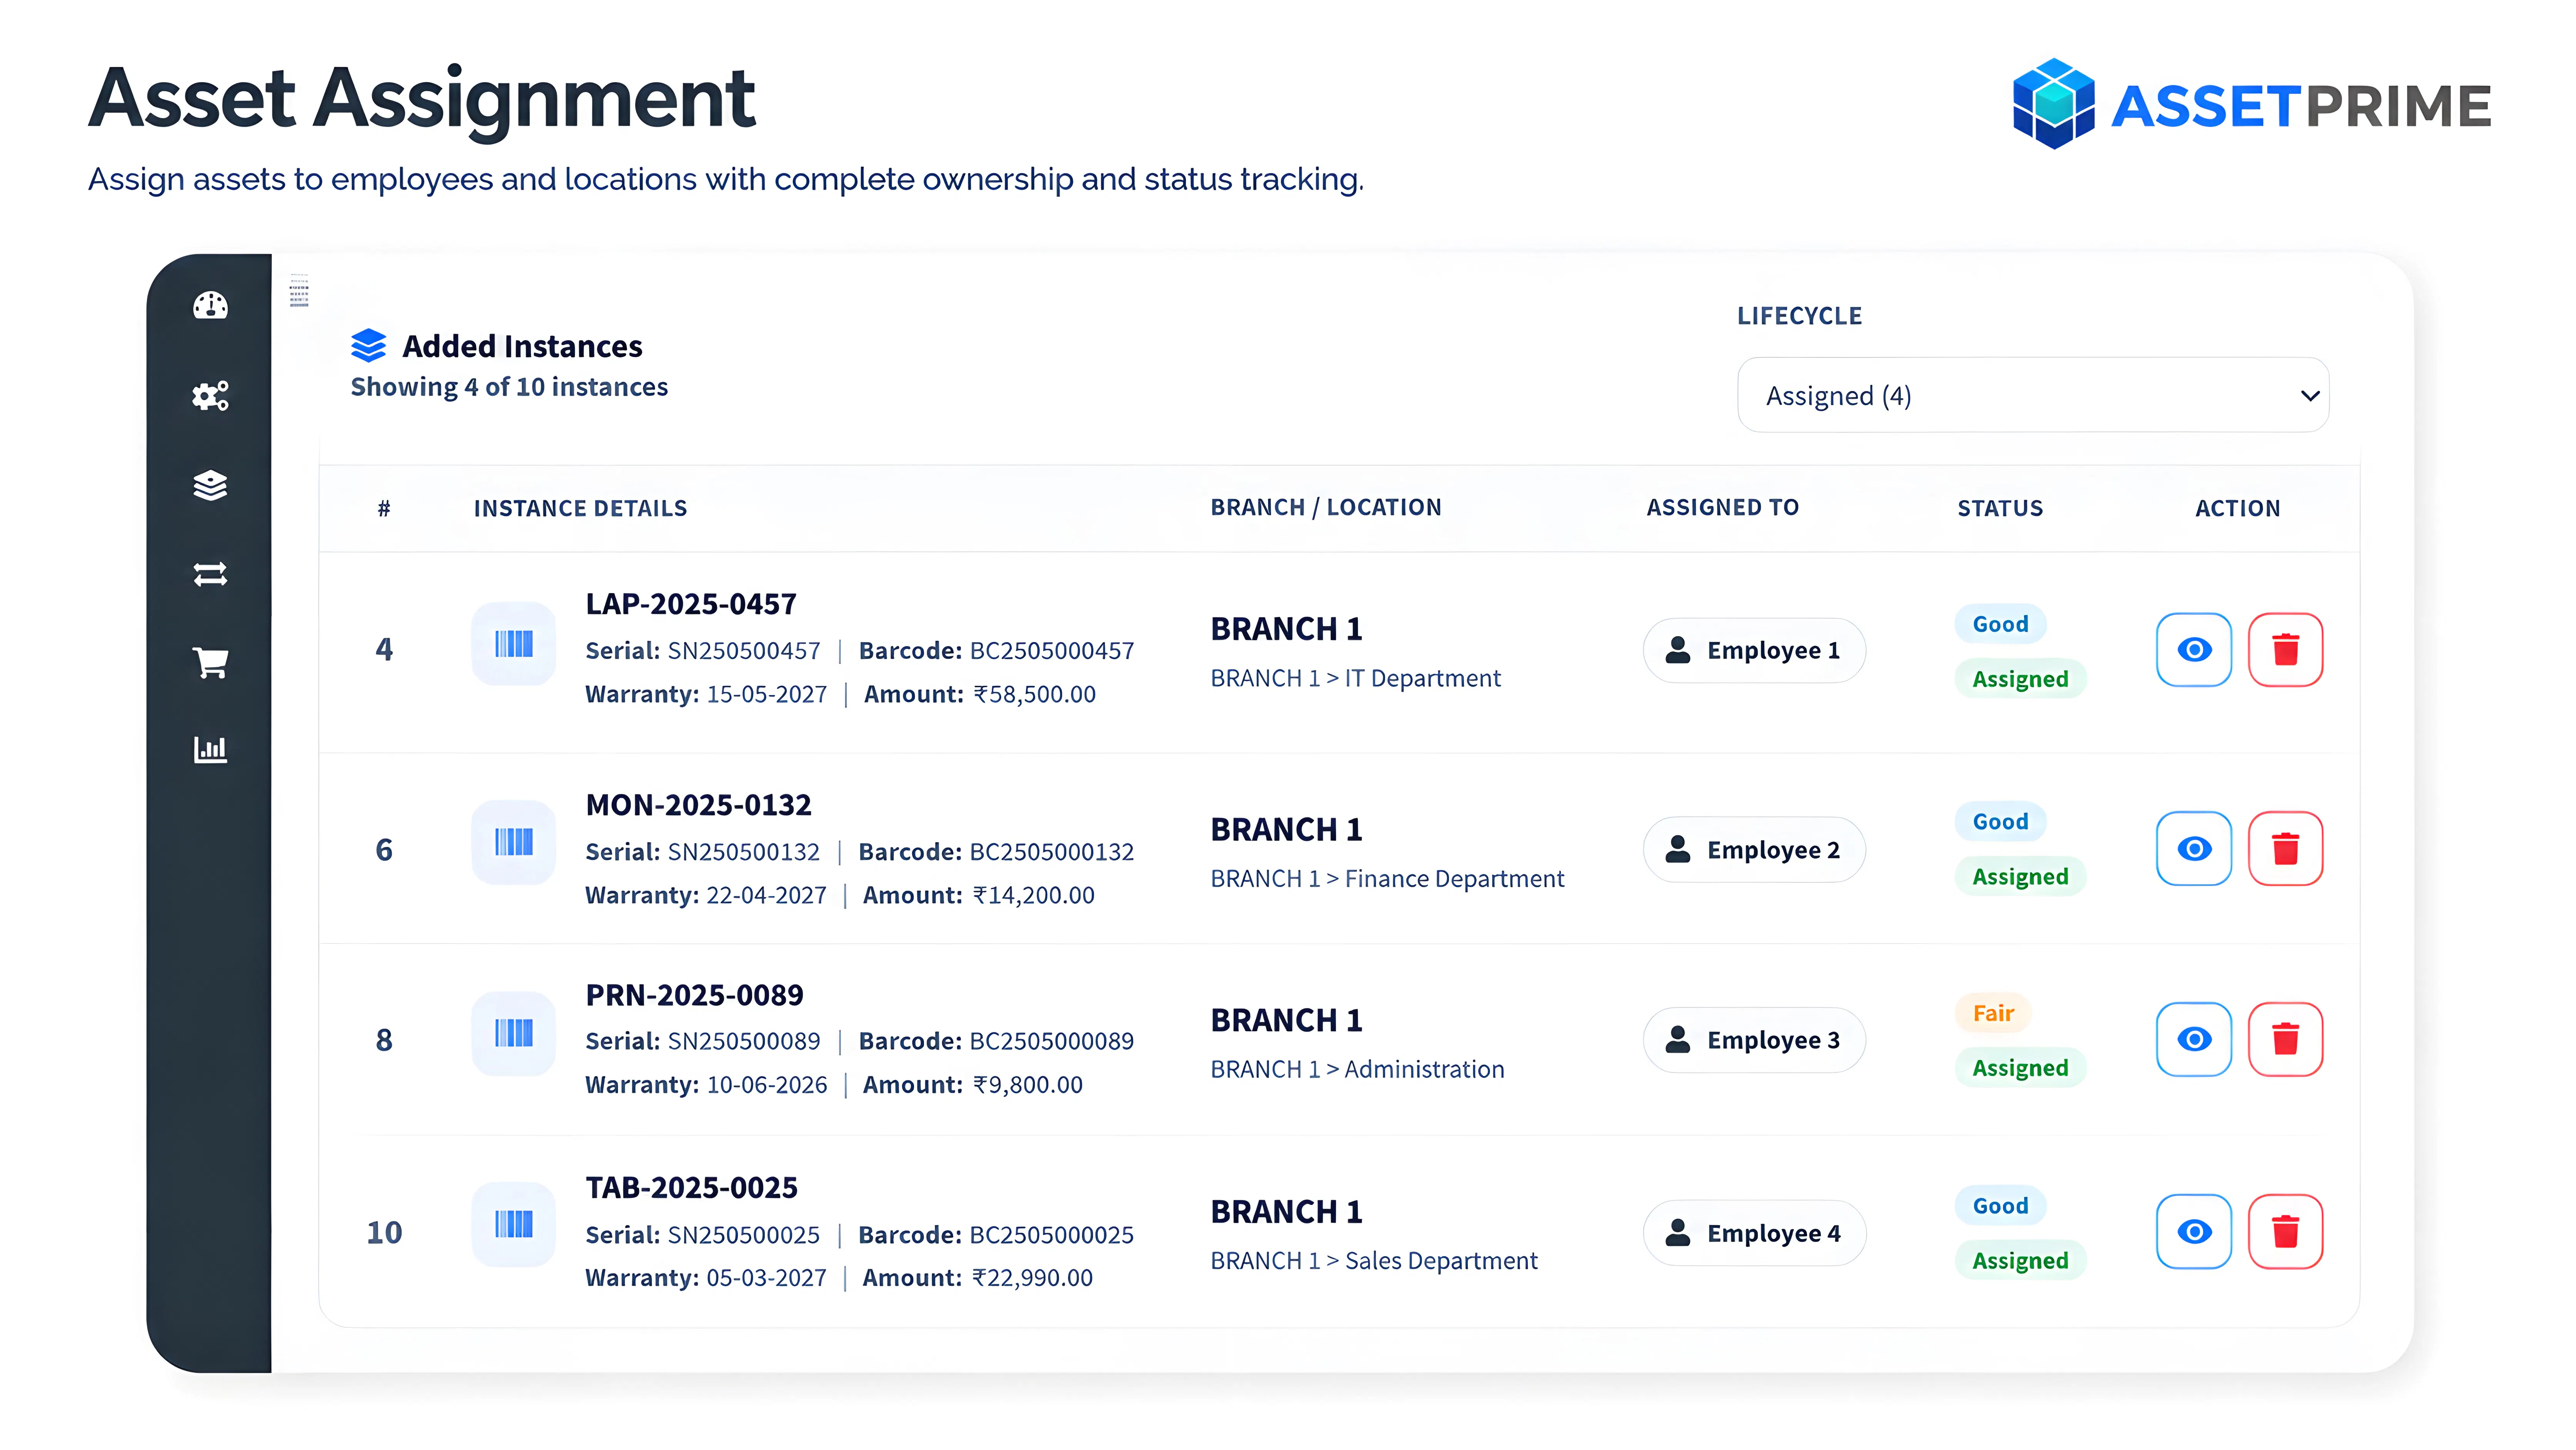Viewport: 2576px width, 1450px height.
Task: Click the Employee 3 assignee chip
Action: point(1754,1040)
